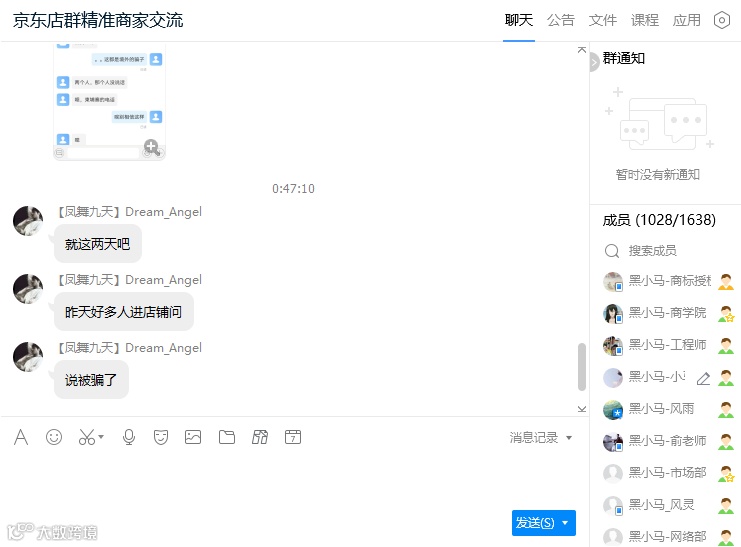Click the edit pencil beside 黑小马-小
Viewport: 741px width, 547px height.
pyautogui.click(x=703, y=378)
